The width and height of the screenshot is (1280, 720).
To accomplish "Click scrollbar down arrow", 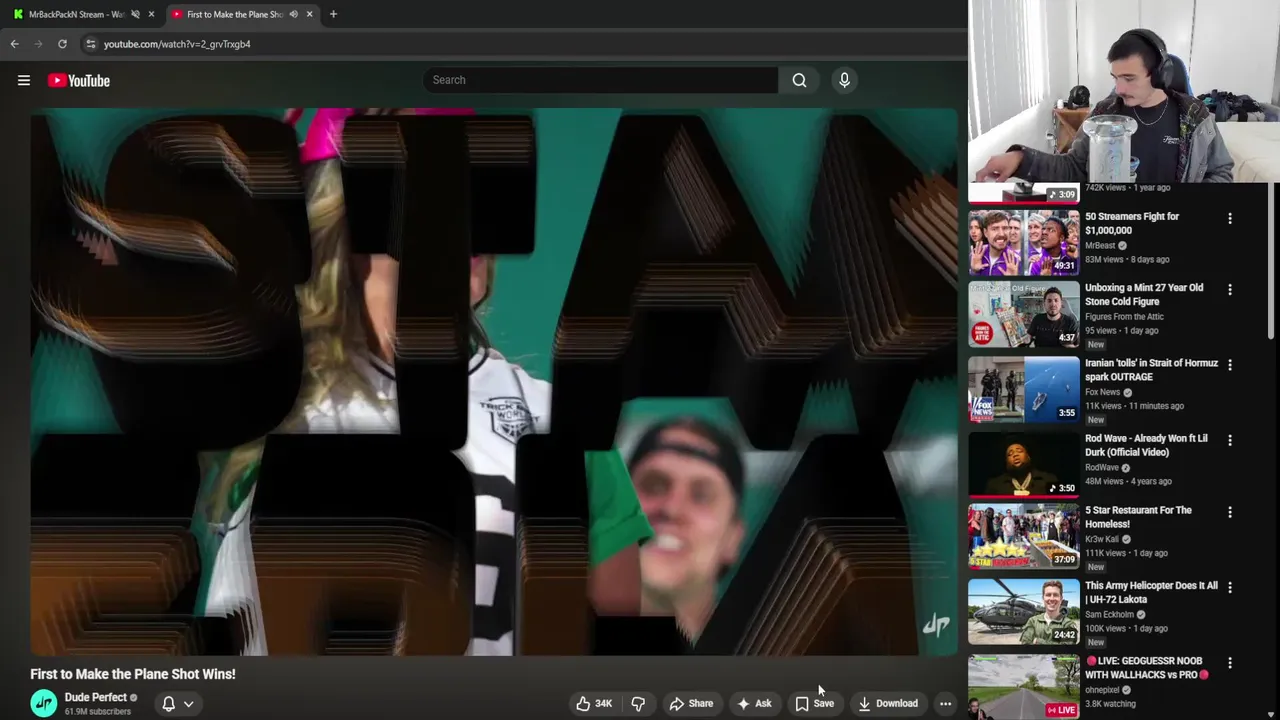I will [x=1272, y=714].
